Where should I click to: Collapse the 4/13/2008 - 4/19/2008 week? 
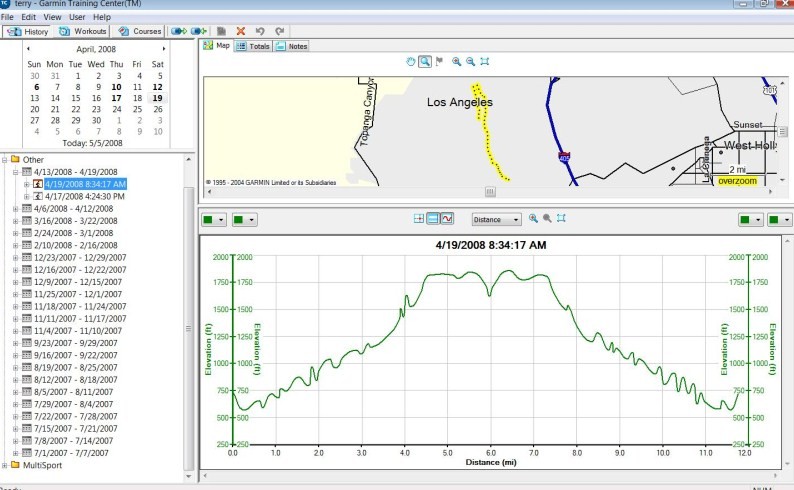(x=16, y=172)
